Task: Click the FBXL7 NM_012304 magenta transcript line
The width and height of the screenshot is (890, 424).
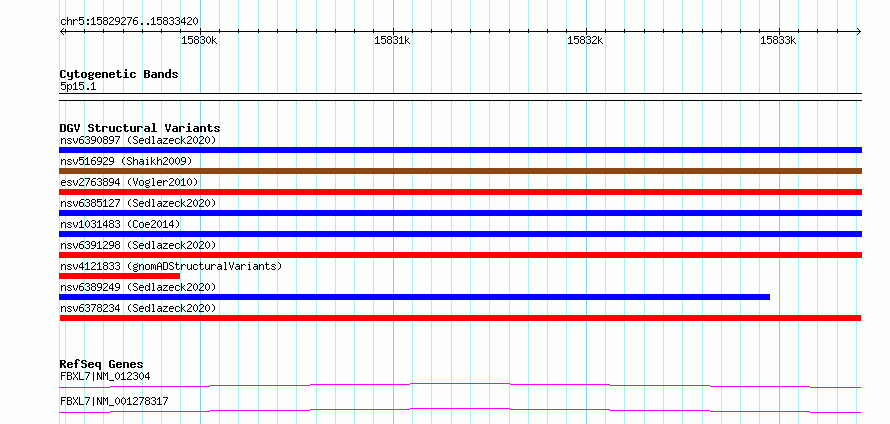Action: [460, 385]
